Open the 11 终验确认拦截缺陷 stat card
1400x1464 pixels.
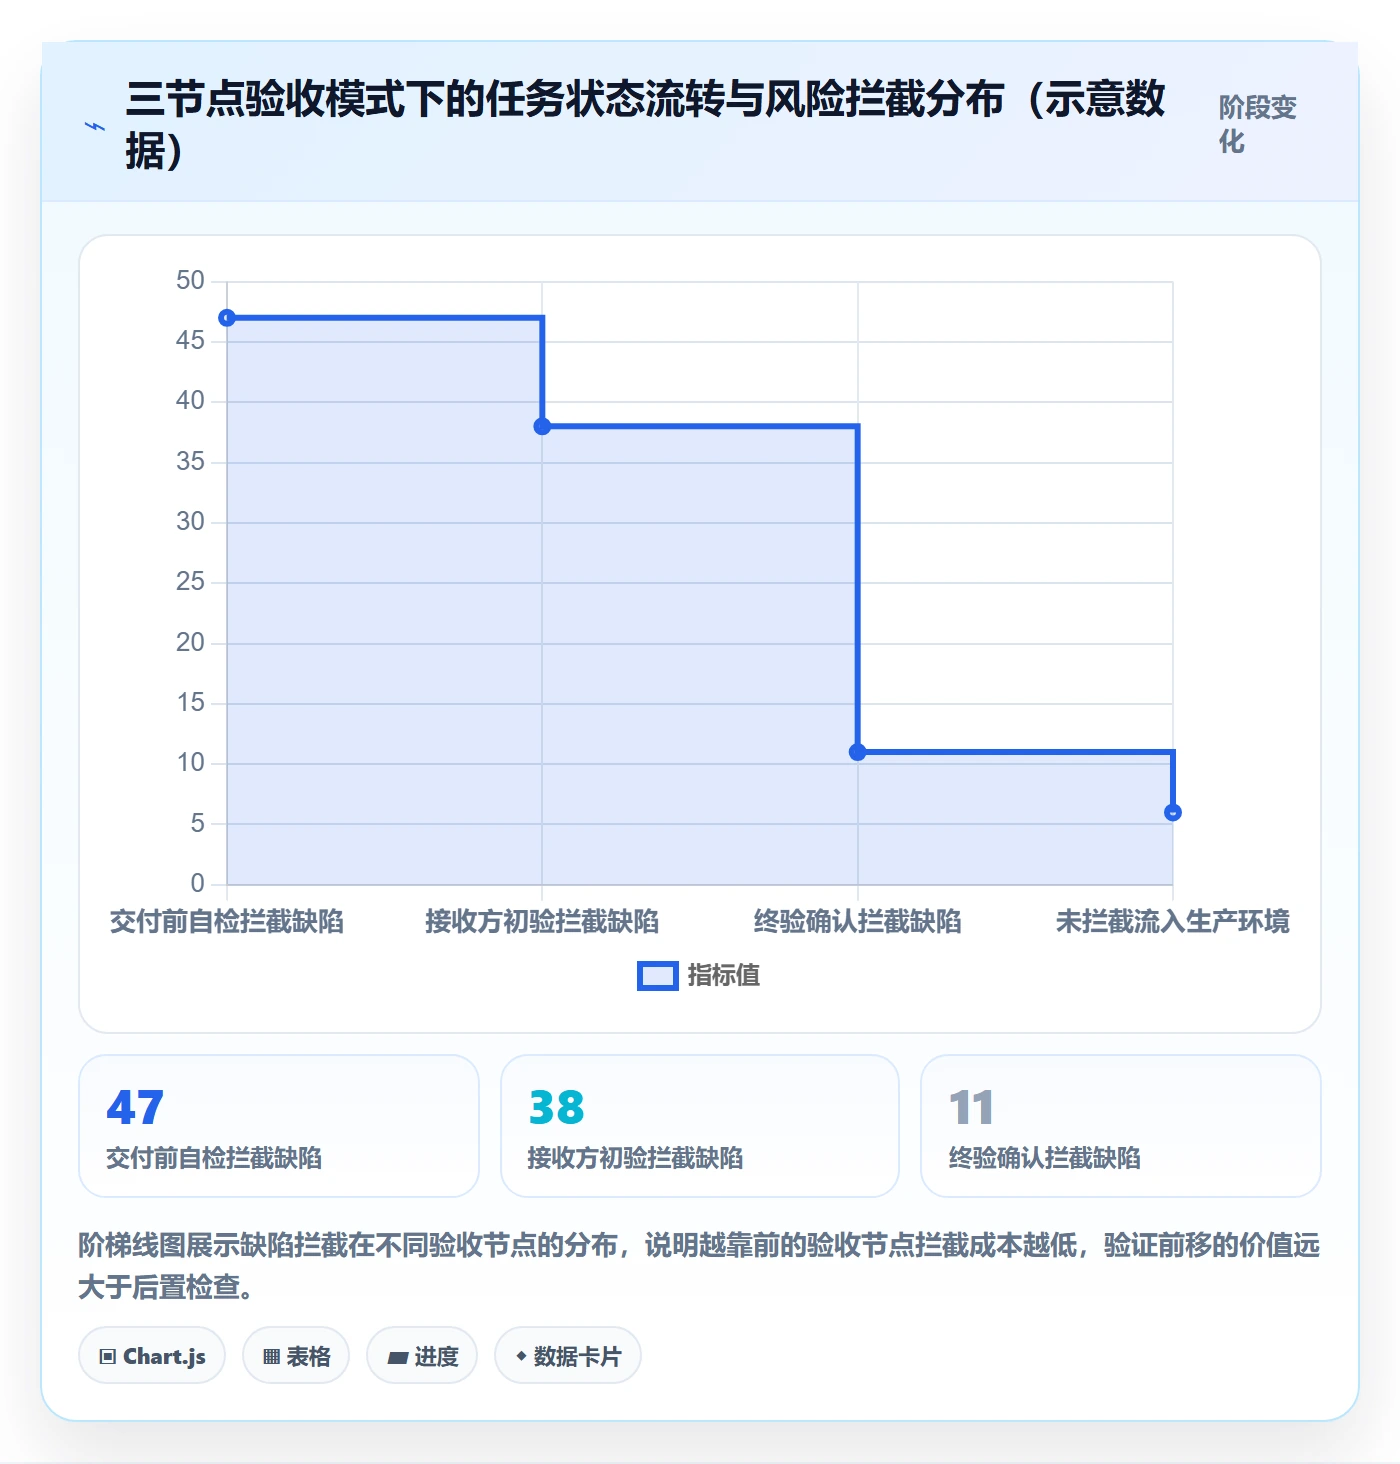pos(1121,1126)
